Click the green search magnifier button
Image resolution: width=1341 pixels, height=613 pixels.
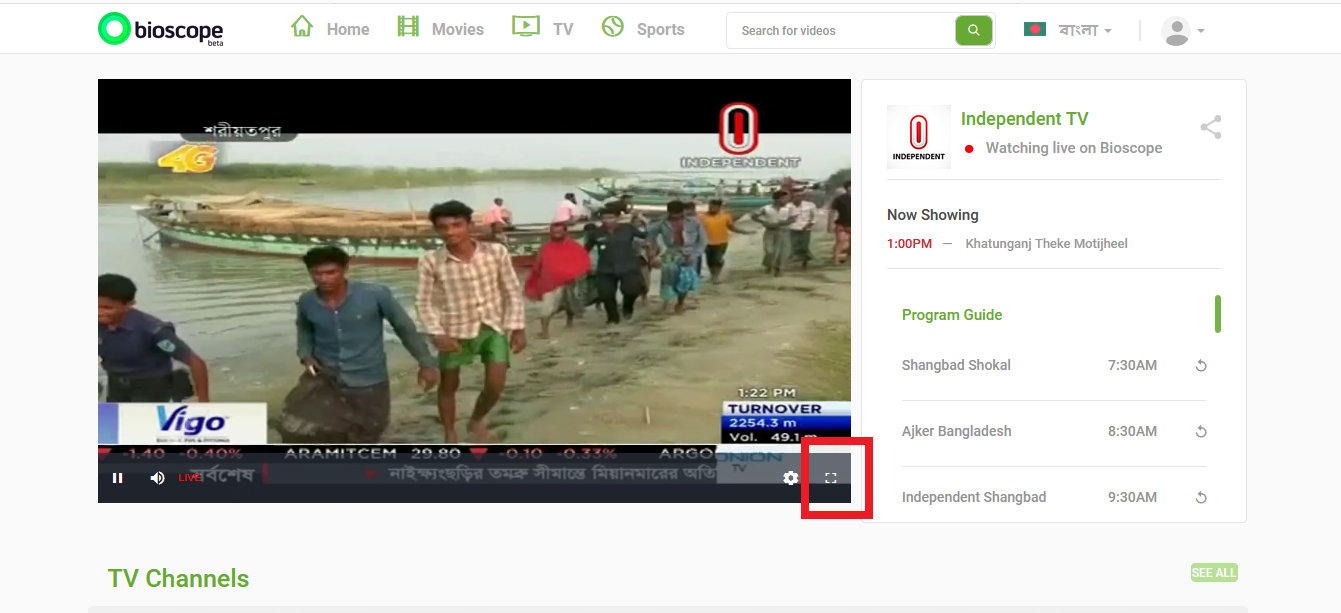(974, 30)
